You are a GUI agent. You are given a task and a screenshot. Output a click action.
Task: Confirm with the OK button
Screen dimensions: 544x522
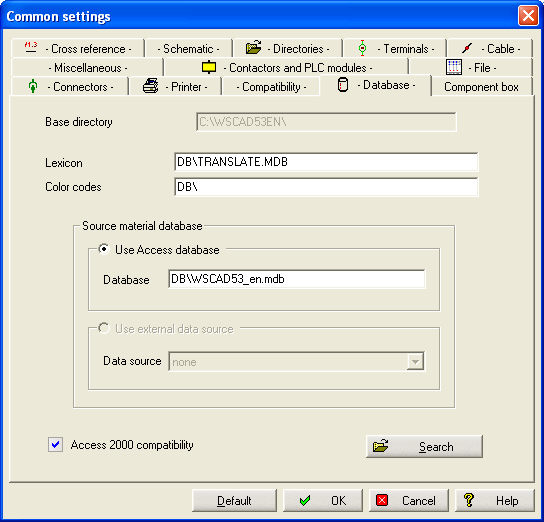point(323,500)
